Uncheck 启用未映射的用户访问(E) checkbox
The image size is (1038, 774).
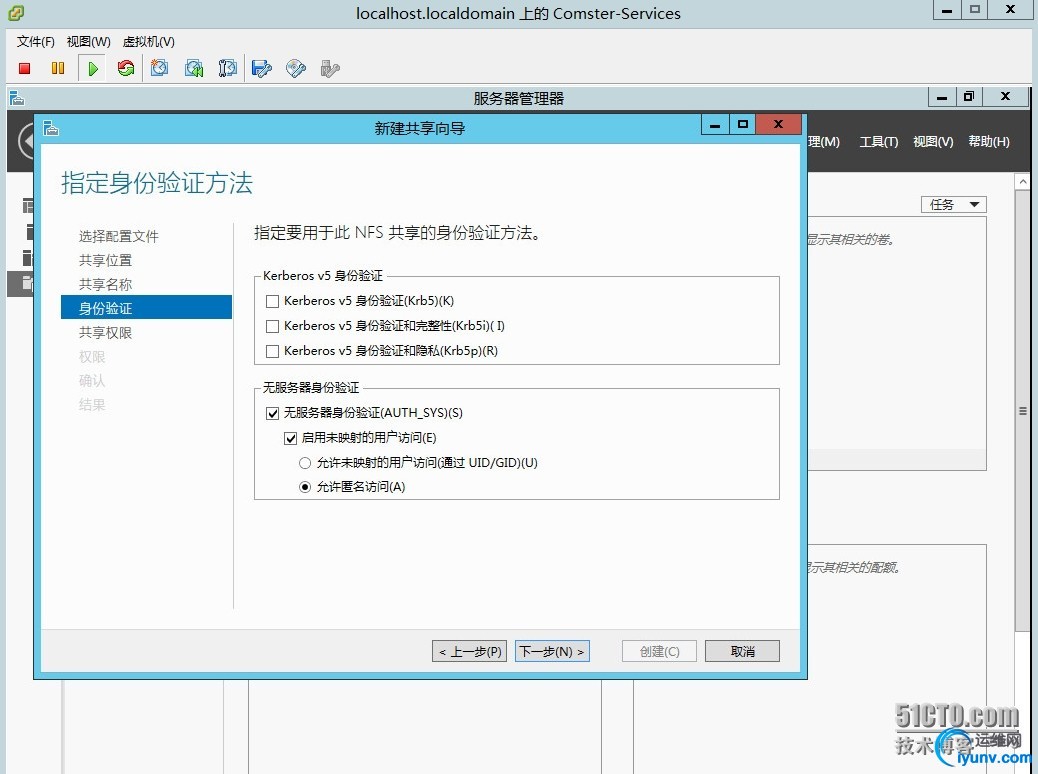tap(290, 438)
